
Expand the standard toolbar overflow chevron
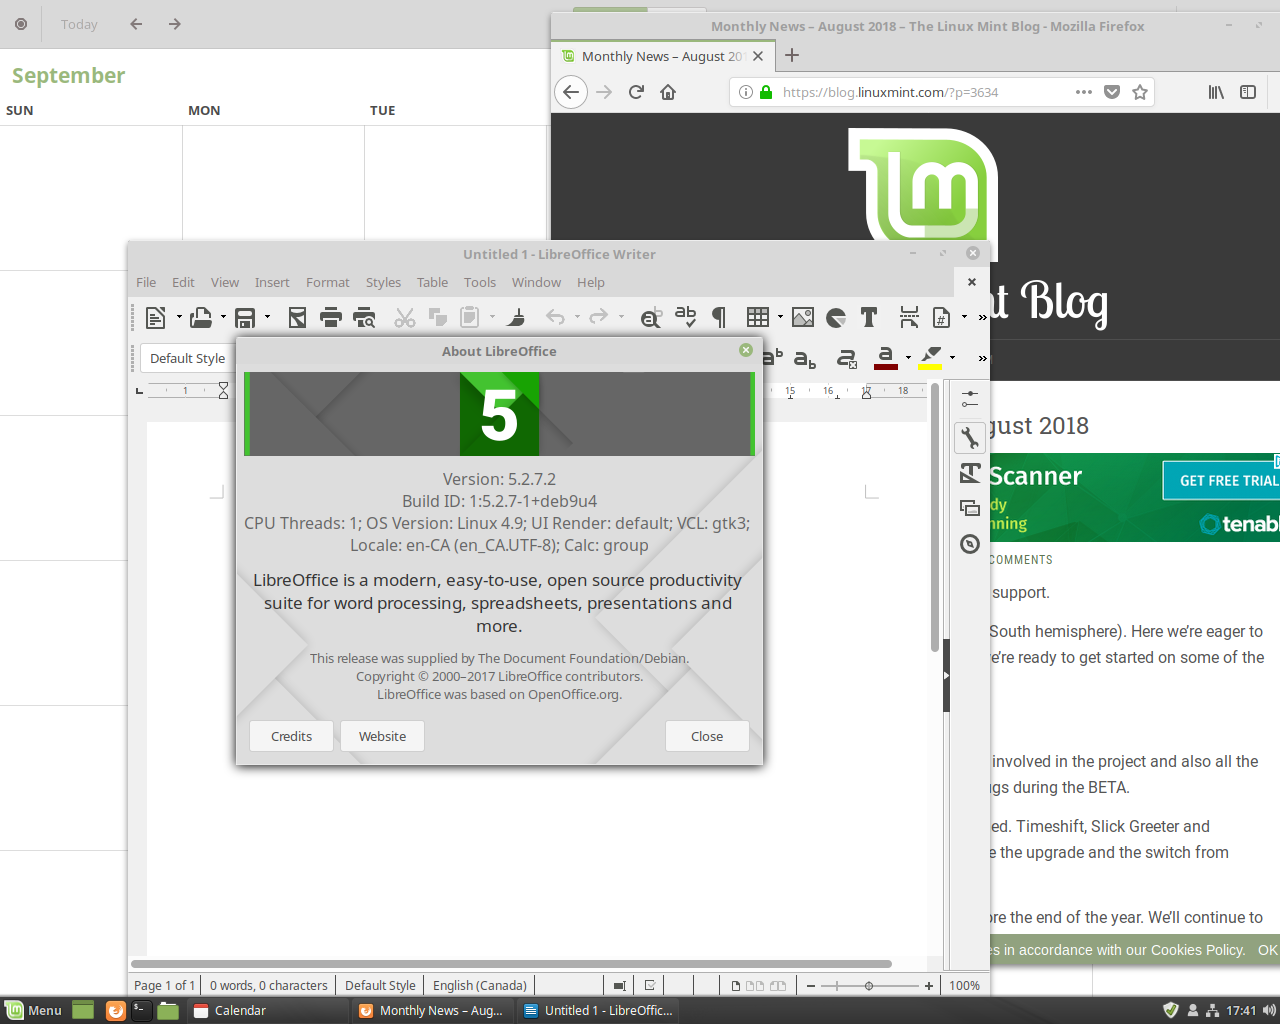[982, 318]
